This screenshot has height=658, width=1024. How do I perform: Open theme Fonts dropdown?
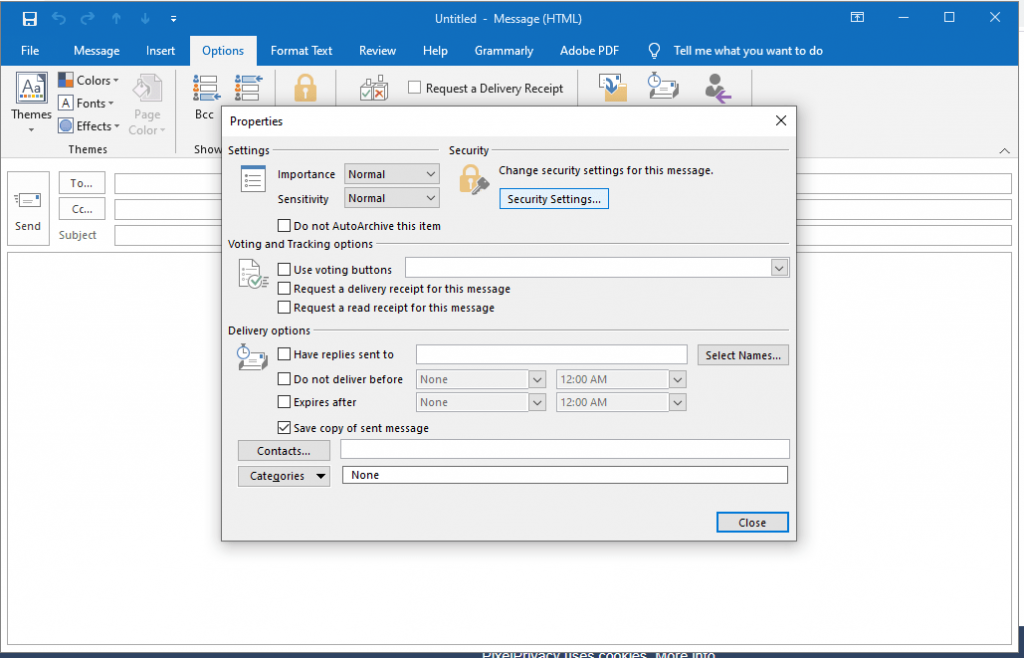click(86, 103)
